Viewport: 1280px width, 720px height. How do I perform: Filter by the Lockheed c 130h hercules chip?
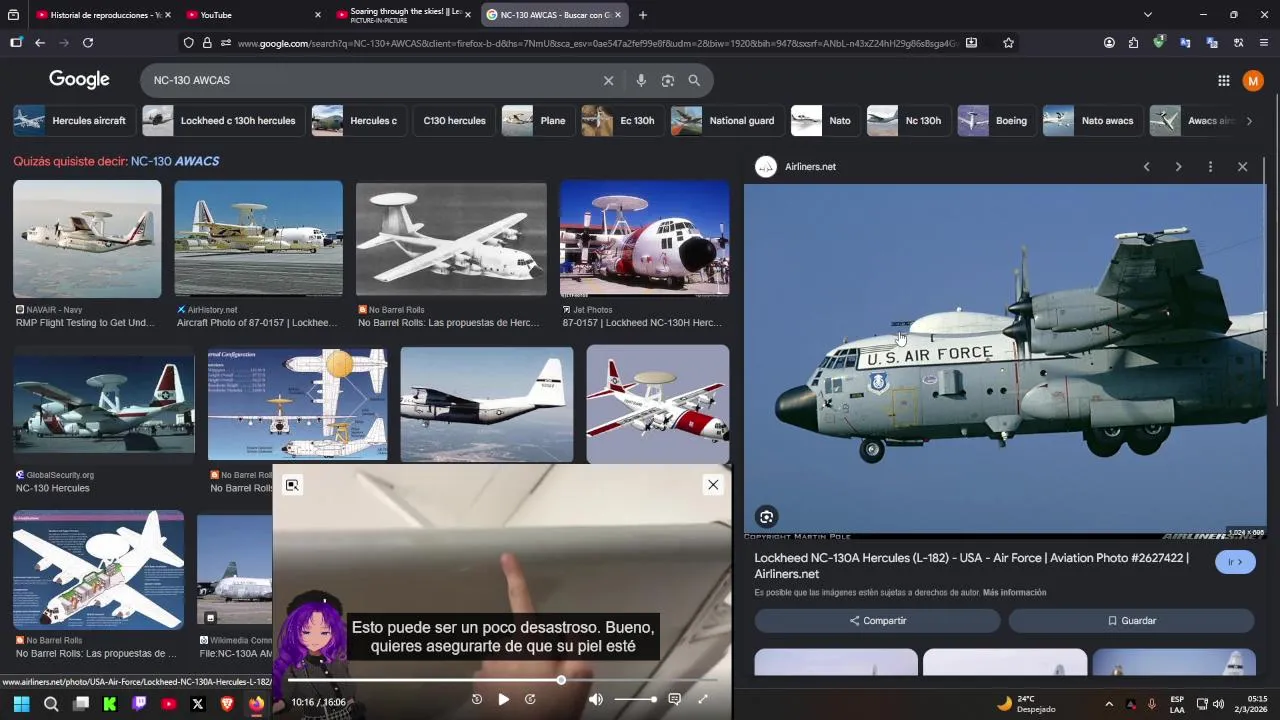click(x=223, y=121)
